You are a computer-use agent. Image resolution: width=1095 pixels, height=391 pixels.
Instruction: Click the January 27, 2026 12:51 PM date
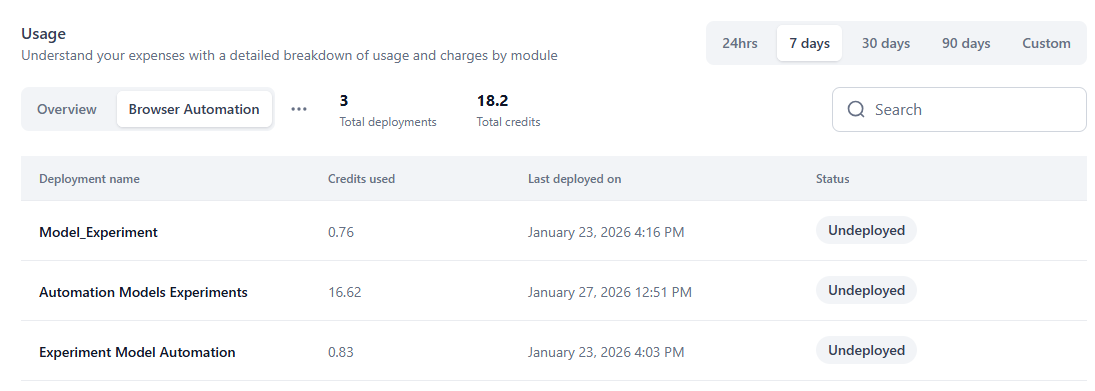(x=610, y=293)
